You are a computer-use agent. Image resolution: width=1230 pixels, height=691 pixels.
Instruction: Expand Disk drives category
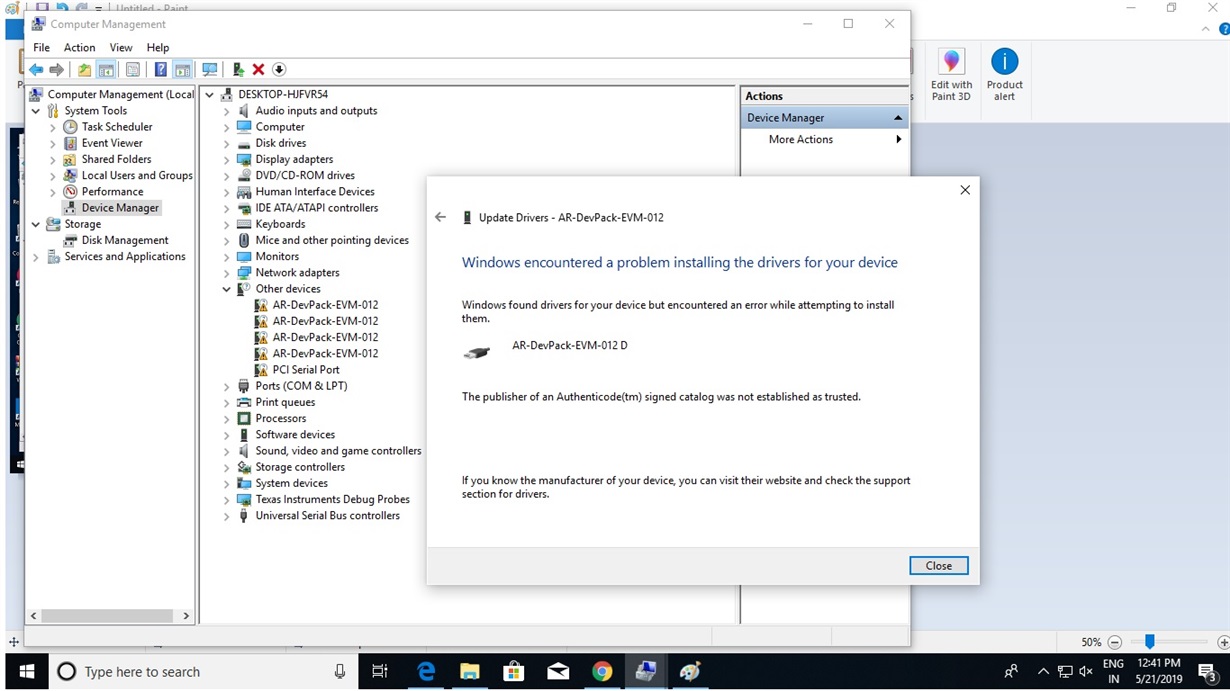coord(226,143)
